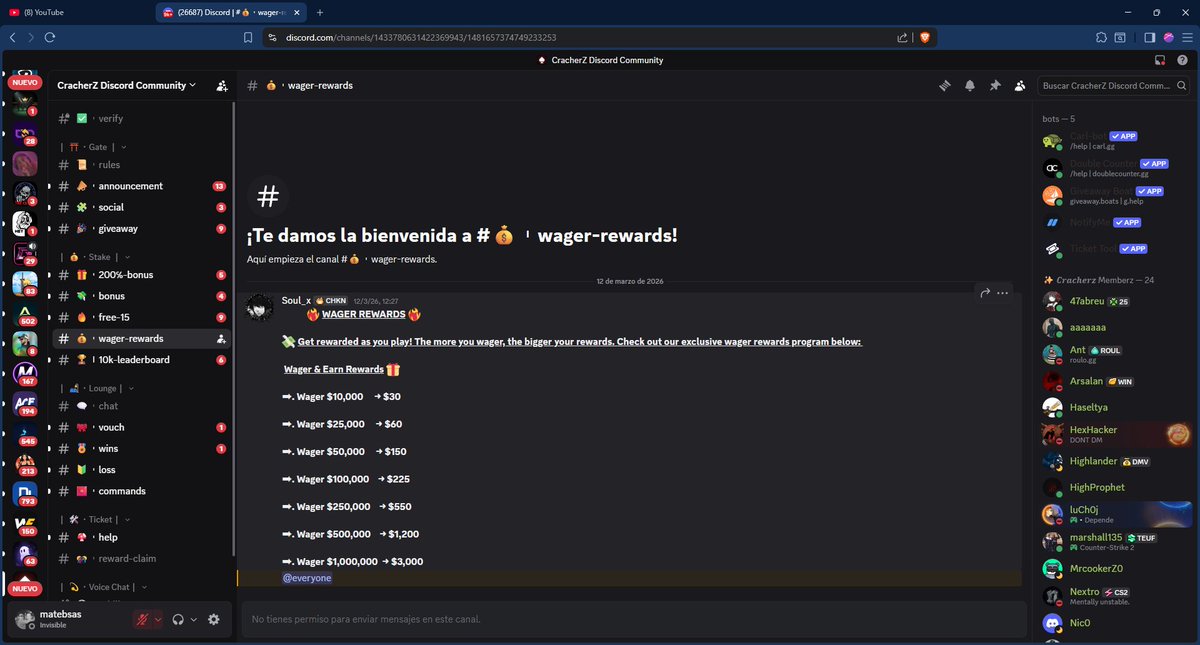Click the forward arrow on Soul_x message
This screenshot has width=1200, height=645.
pyautogui.click(x=985, y=293)
